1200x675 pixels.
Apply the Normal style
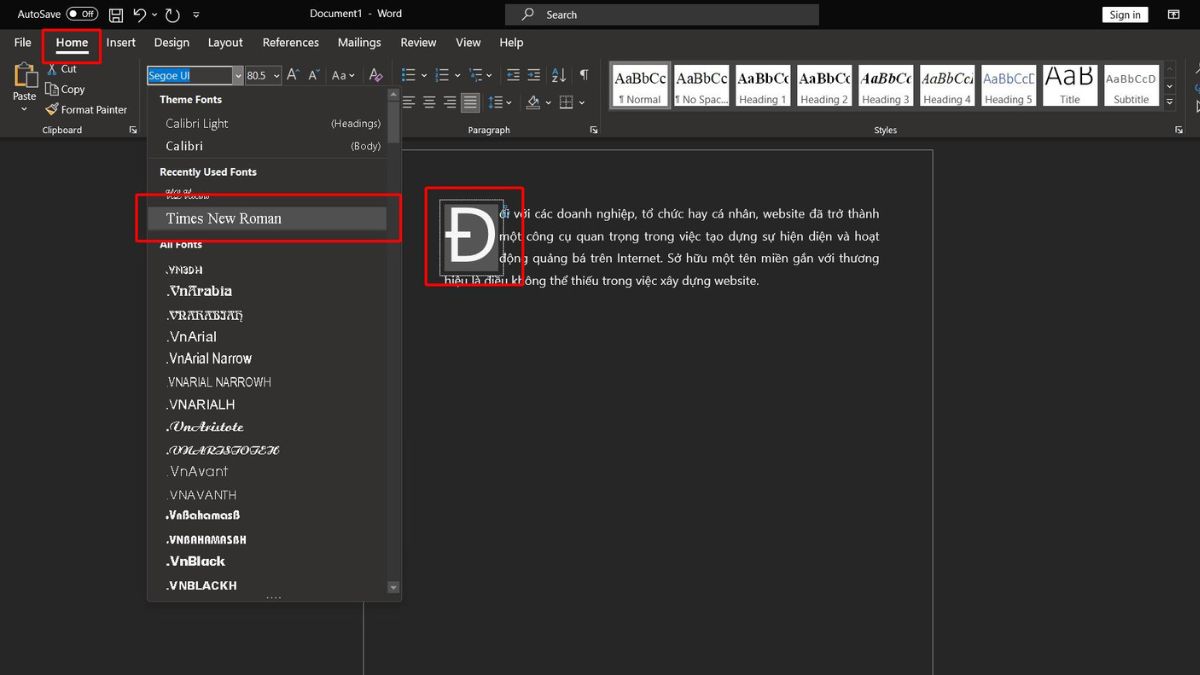640,86
